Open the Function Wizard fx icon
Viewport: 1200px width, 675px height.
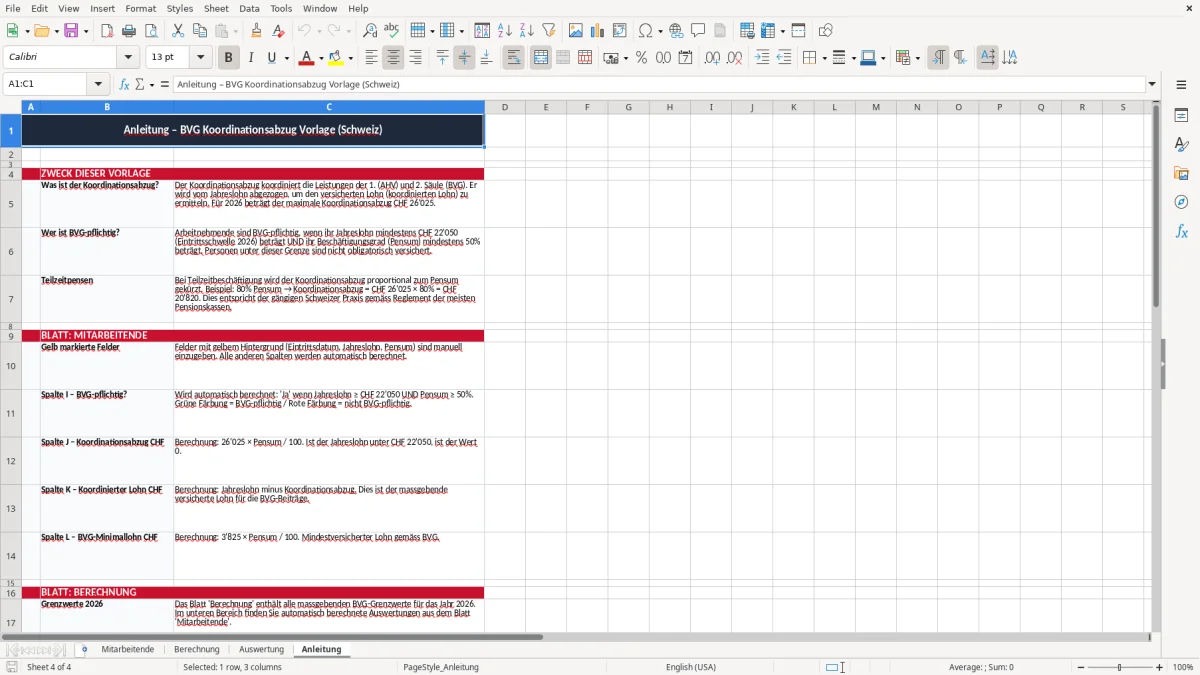[x=124, y=84]
